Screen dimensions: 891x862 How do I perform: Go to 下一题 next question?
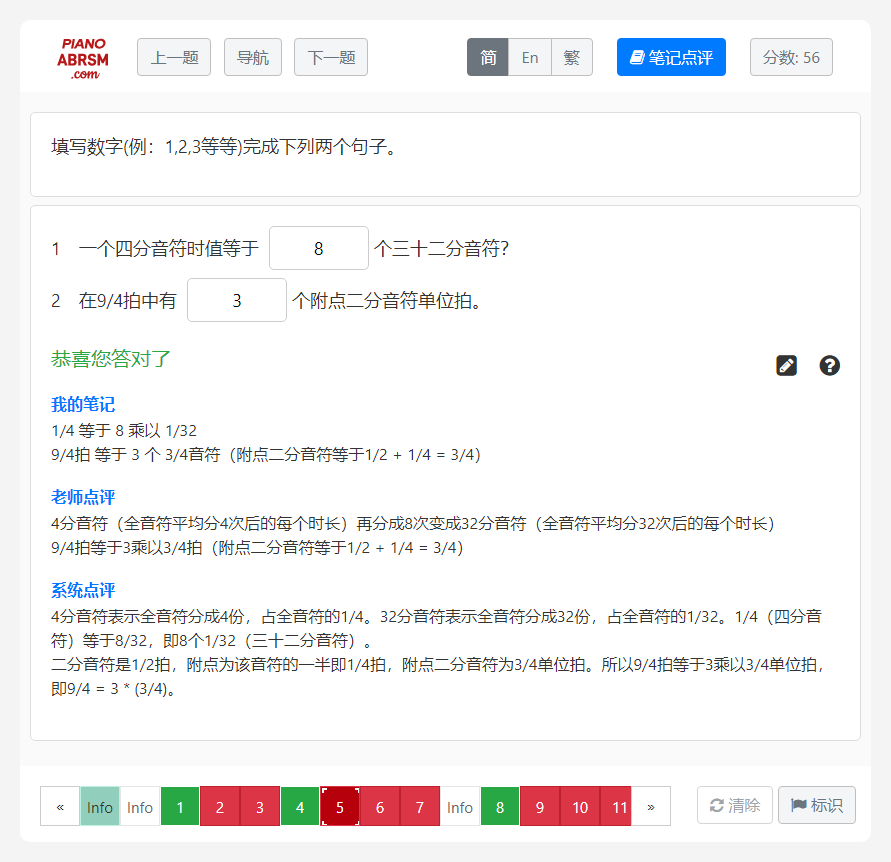coord(331,57)
